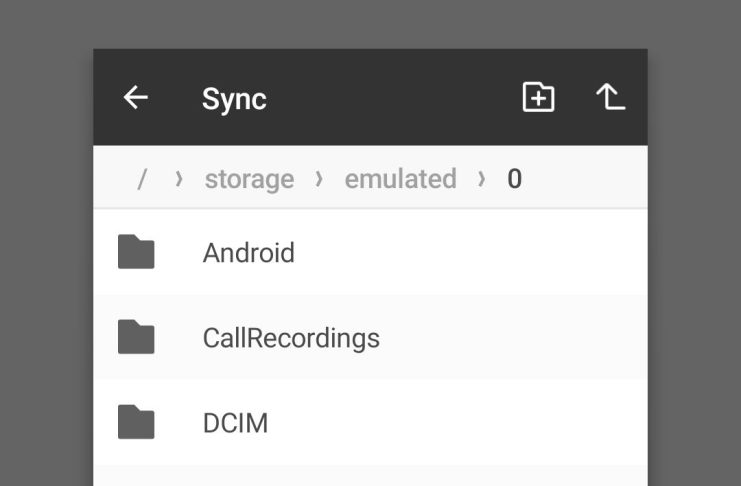This screenshot has width=741, height=486.
Task: Select current folder '0' in breadcrumb
Action: (x=514, y=179)
